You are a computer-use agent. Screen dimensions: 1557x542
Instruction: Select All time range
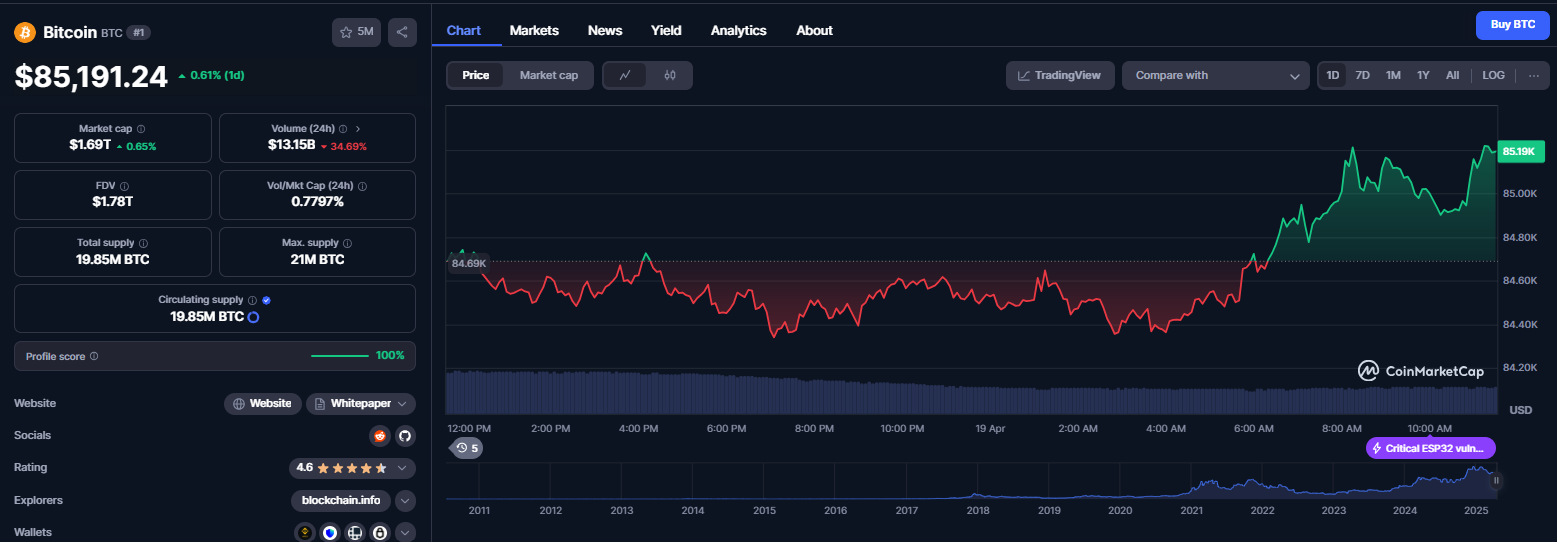coord(1452,75)
